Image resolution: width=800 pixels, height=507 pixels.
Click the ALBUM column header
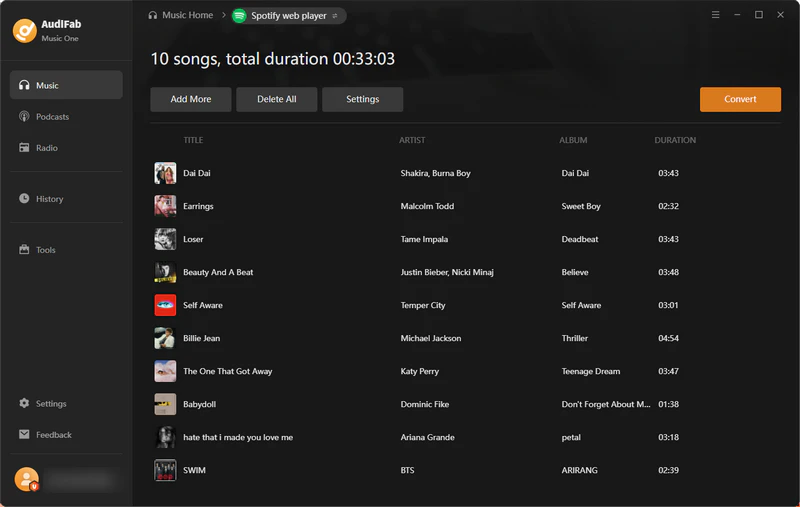coord(573,140)
